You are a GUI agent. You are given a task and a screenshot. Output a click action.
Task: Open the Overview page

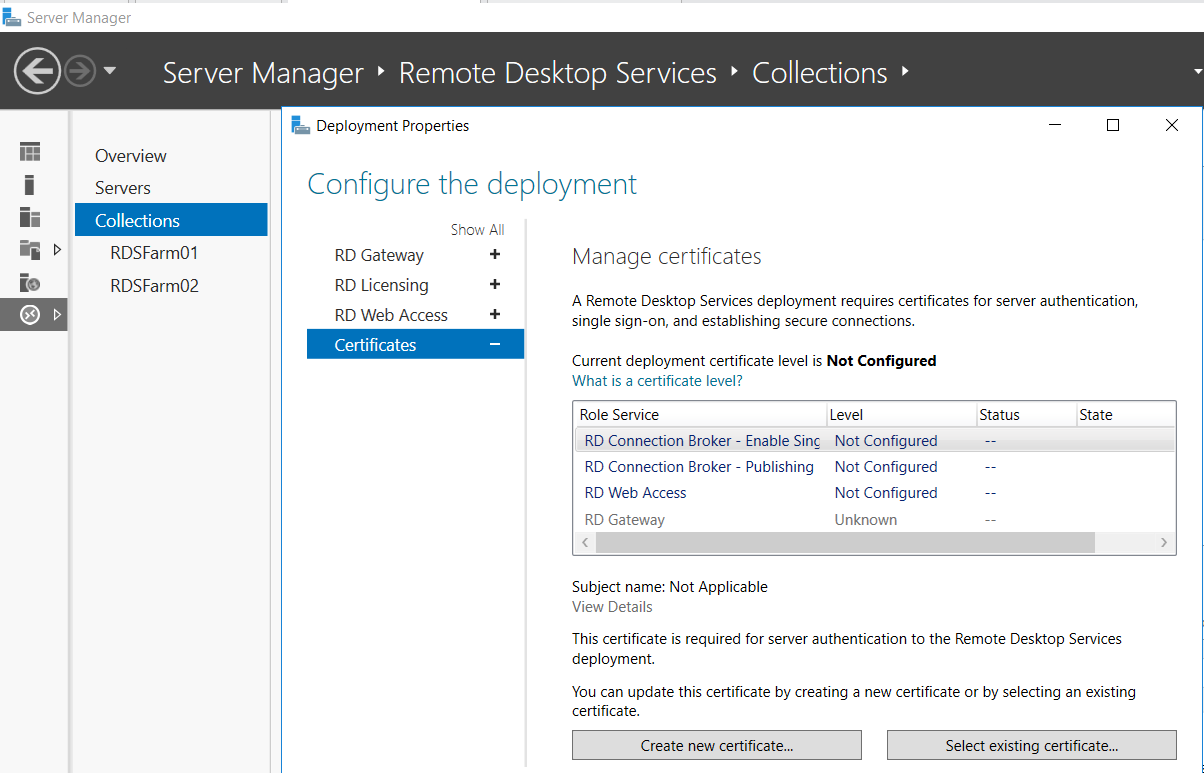[x=131, y=156]
